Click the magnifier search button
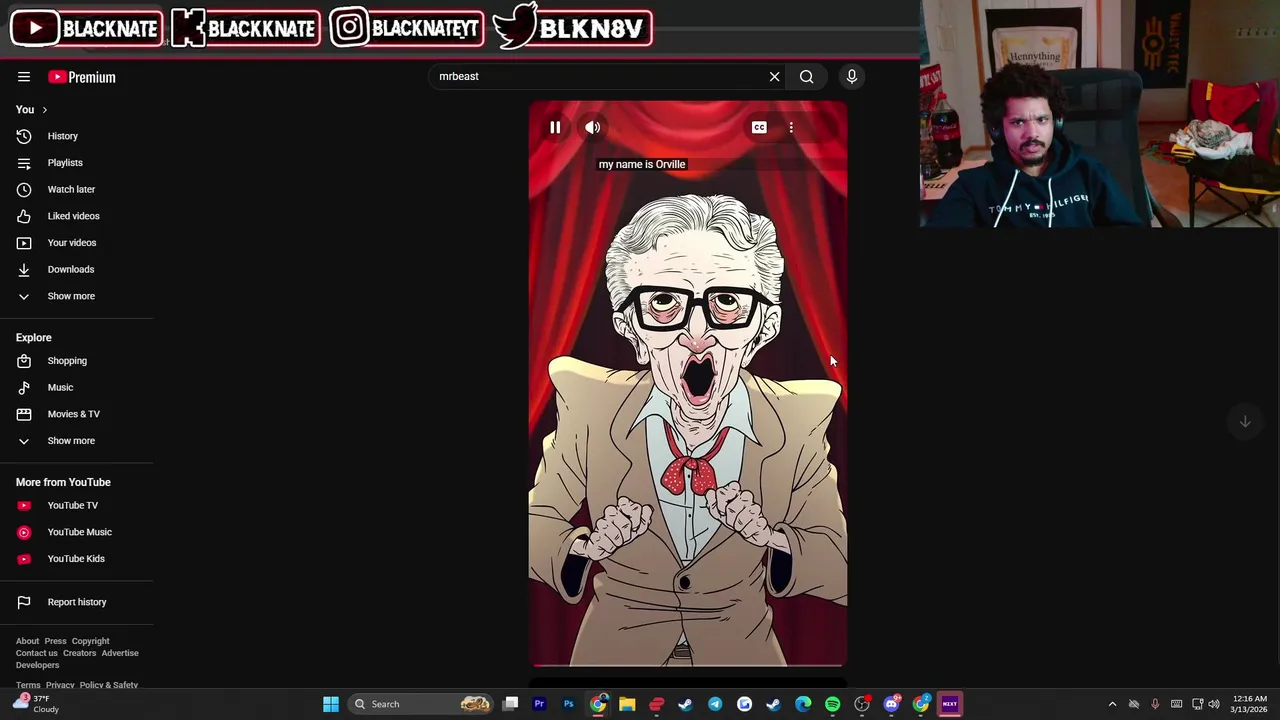Screen dimensions: 1280x720 (x=807, y=76)
